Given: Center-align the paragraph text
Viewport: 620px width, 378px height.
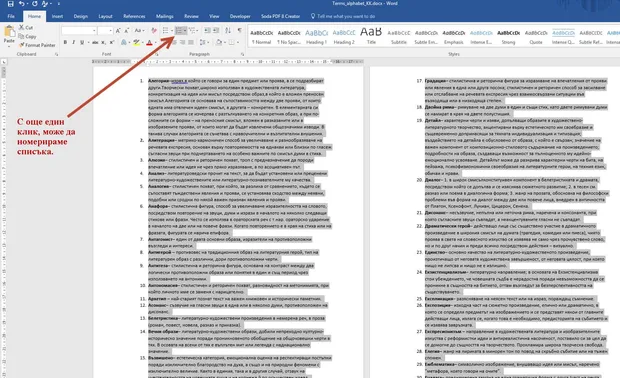Looking at the screenshot, I should click(x=174, y=42).
